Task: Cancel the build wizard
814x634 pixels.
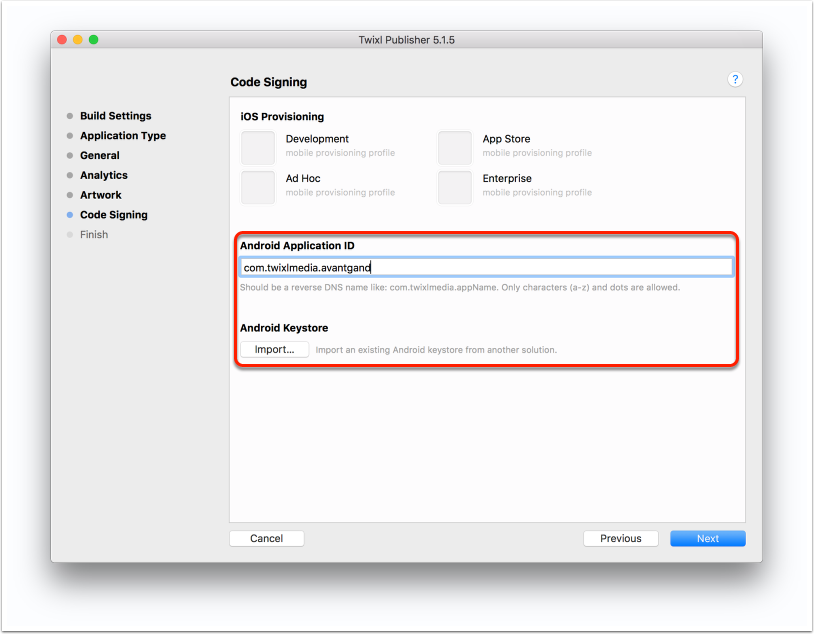Action: pyautogui.click(x=267, y=538)
